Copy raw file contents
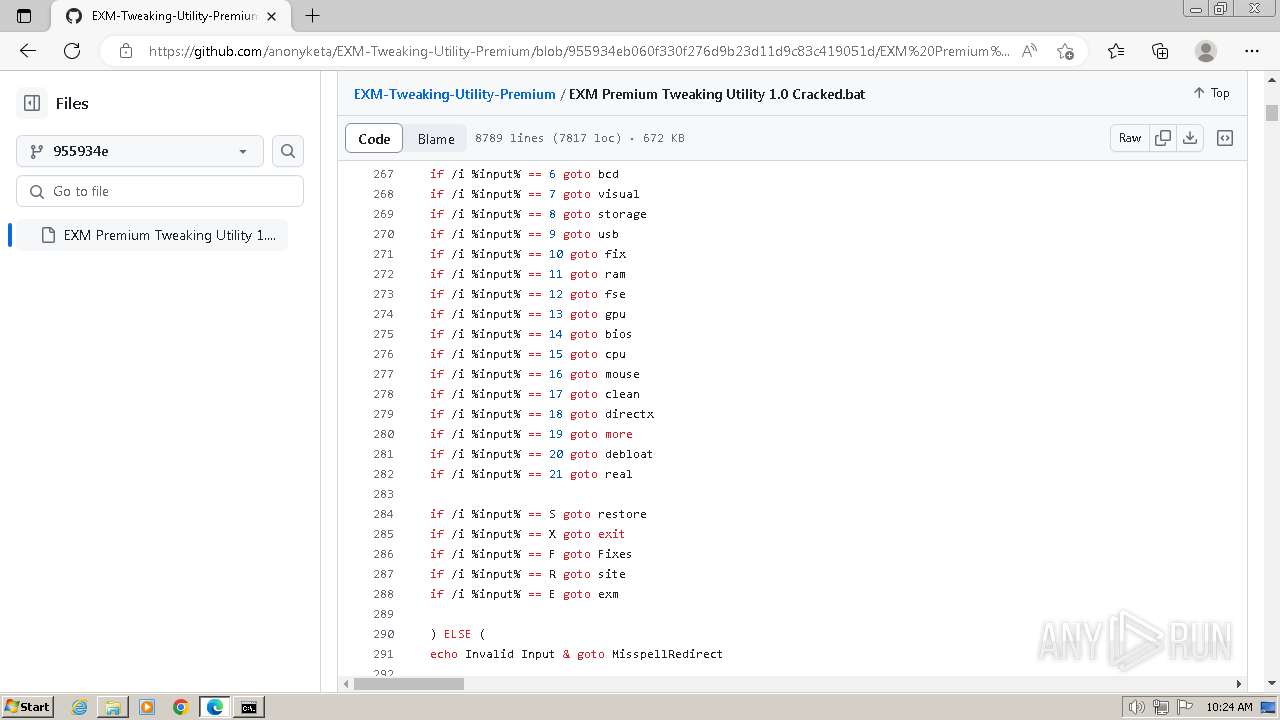This screenshot has width=1280, height=720. 1163,138
